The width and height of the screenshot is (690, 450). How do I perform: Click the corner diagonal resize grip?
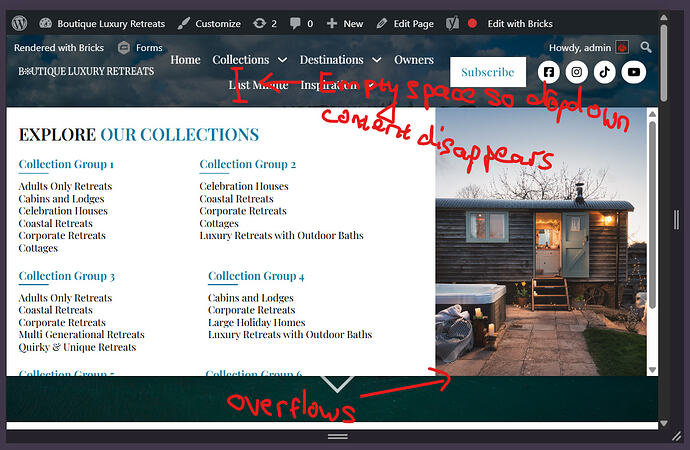coord(677,436)
